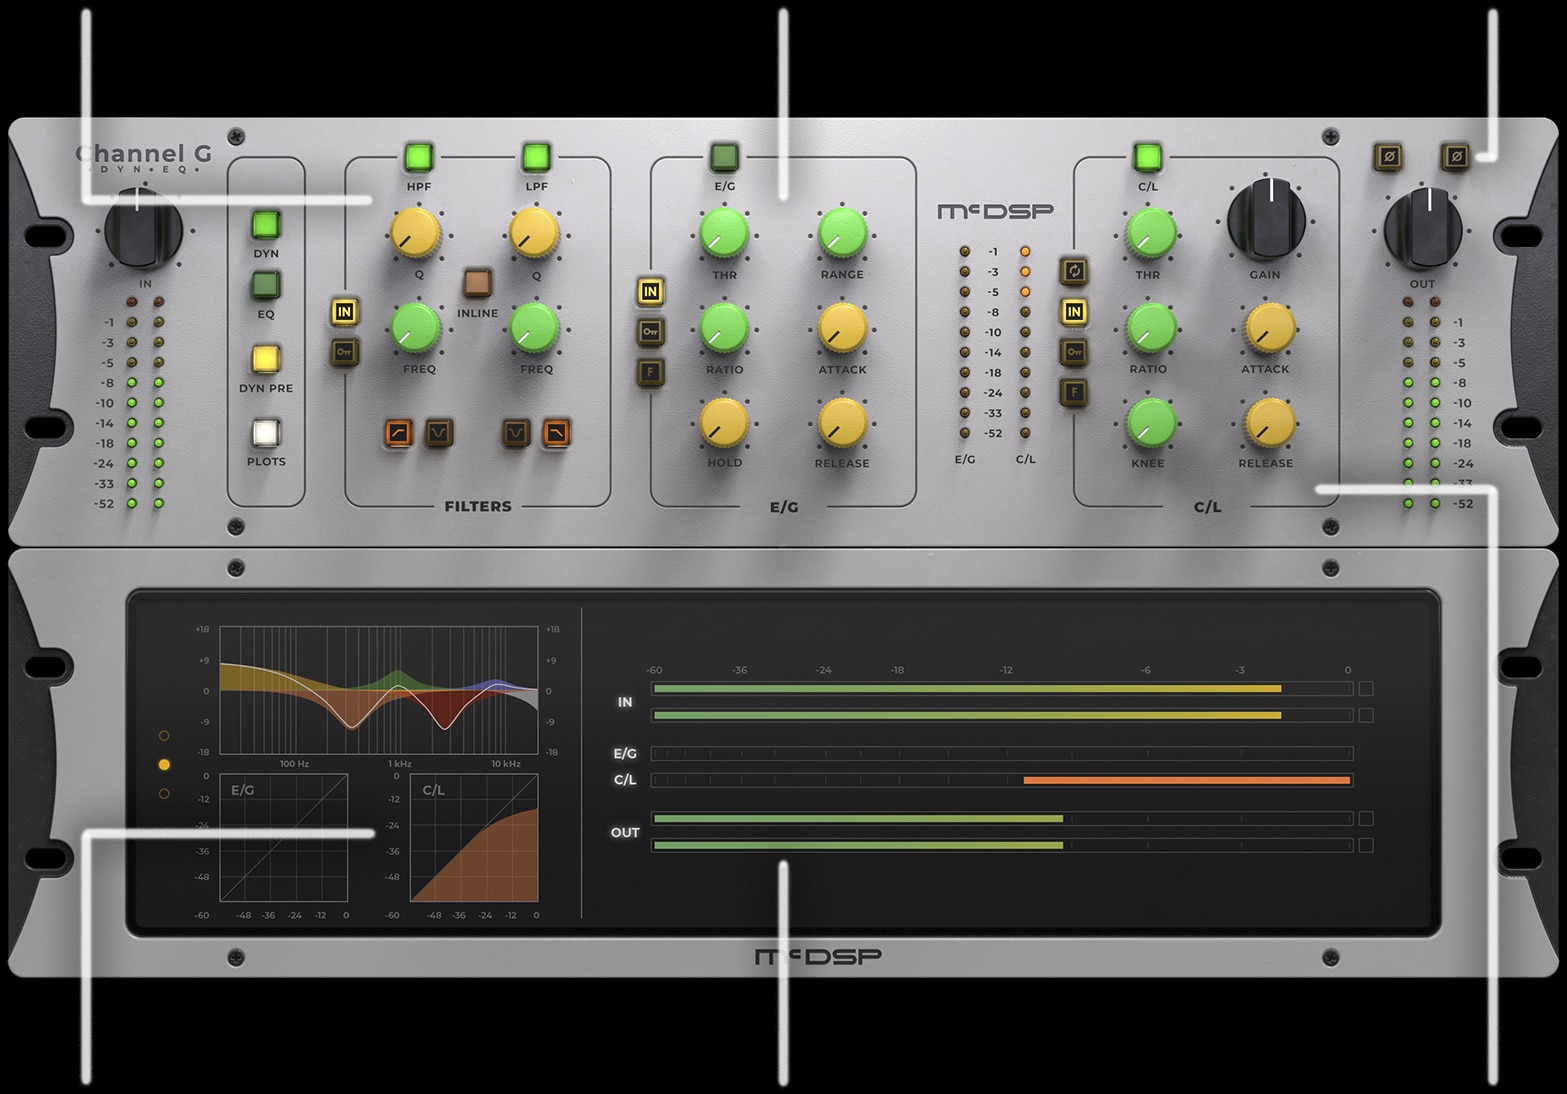Click the F button in E/G section
Viewport: 1567px width, 1094px height.
click(x=650, y=372)
